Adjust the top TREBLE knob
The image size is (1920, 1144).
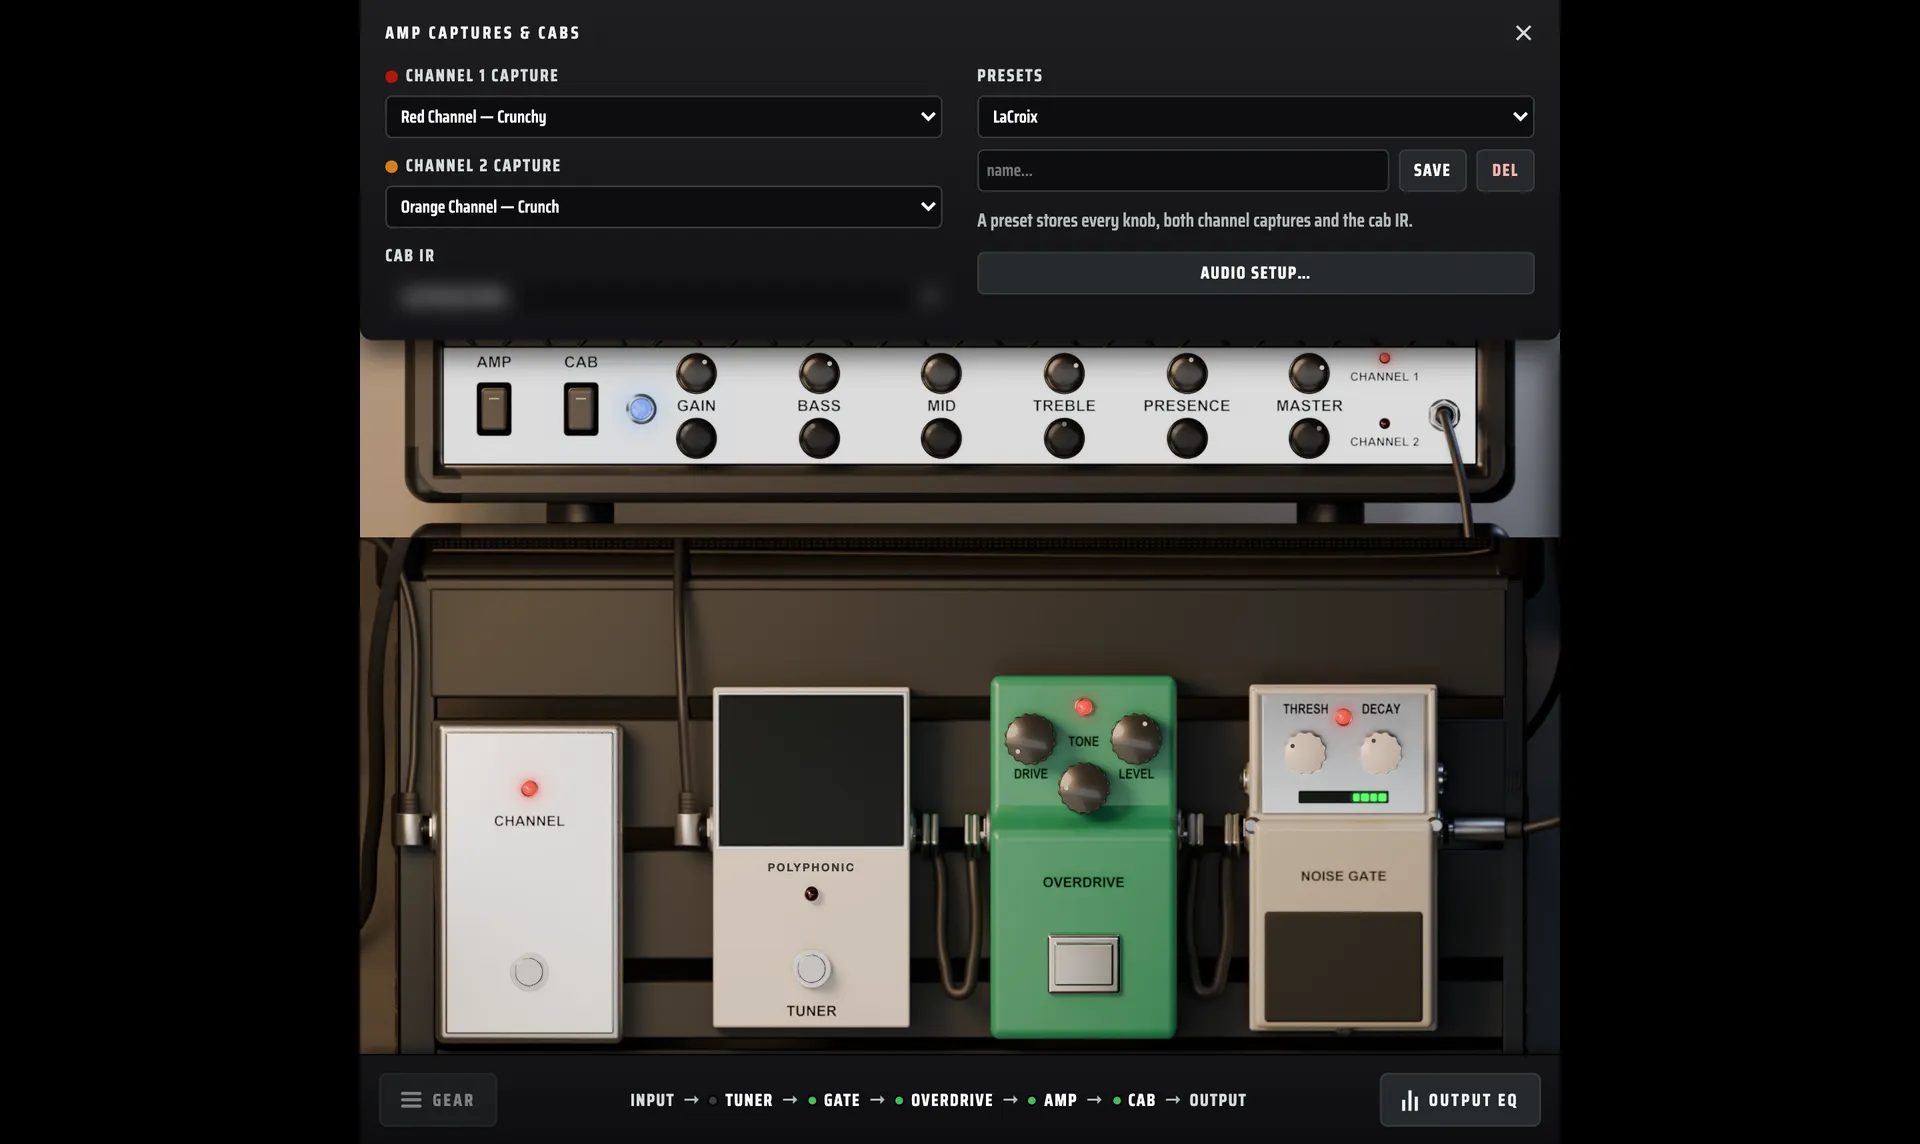point(1064,373)
